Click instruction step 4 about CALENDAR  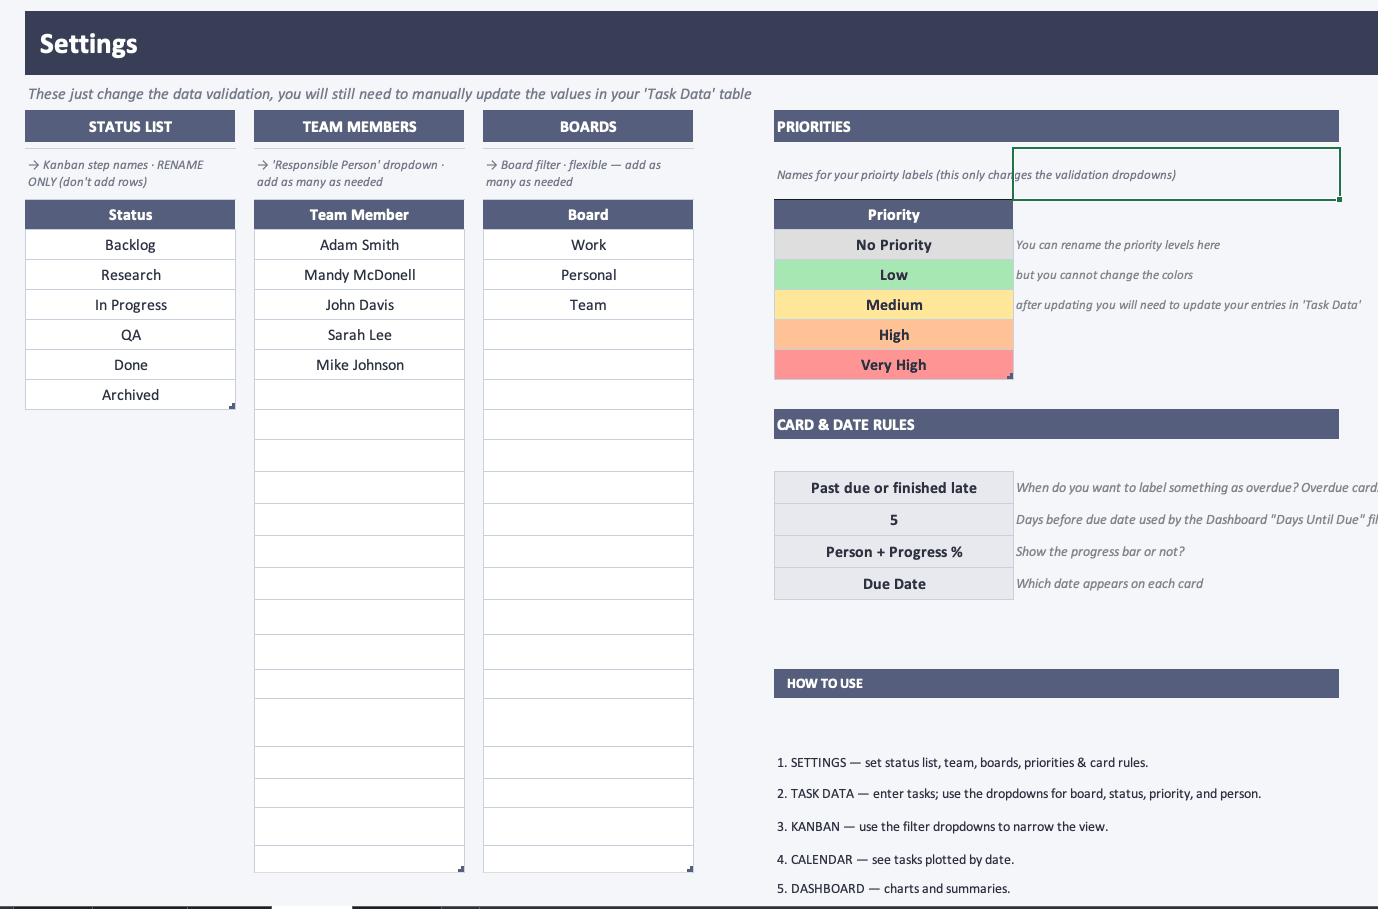pyautogui.click(x=895, y=860)
